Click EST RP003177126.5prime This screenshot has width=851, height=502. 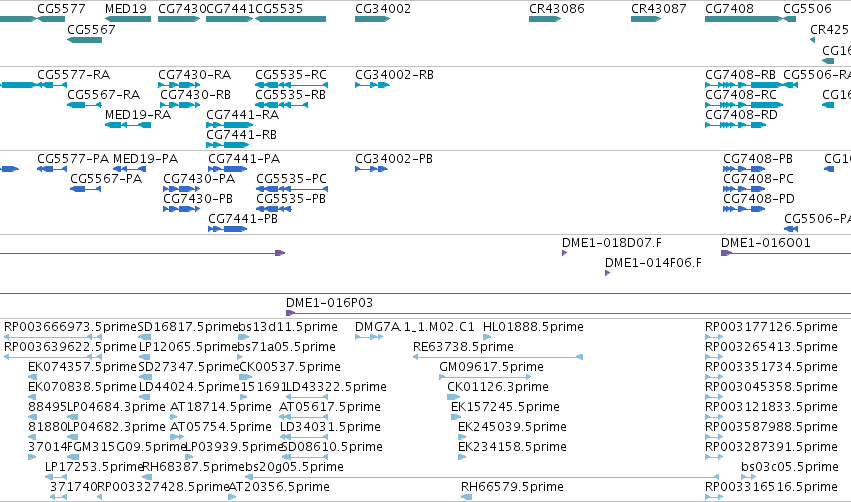coord(714,337)
